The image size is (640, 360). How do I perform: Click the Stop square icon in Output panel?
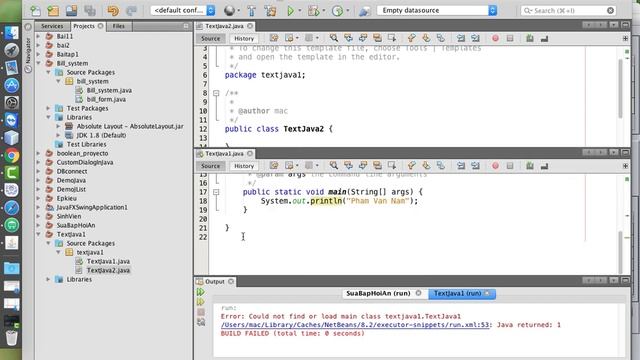pos(201,312)
